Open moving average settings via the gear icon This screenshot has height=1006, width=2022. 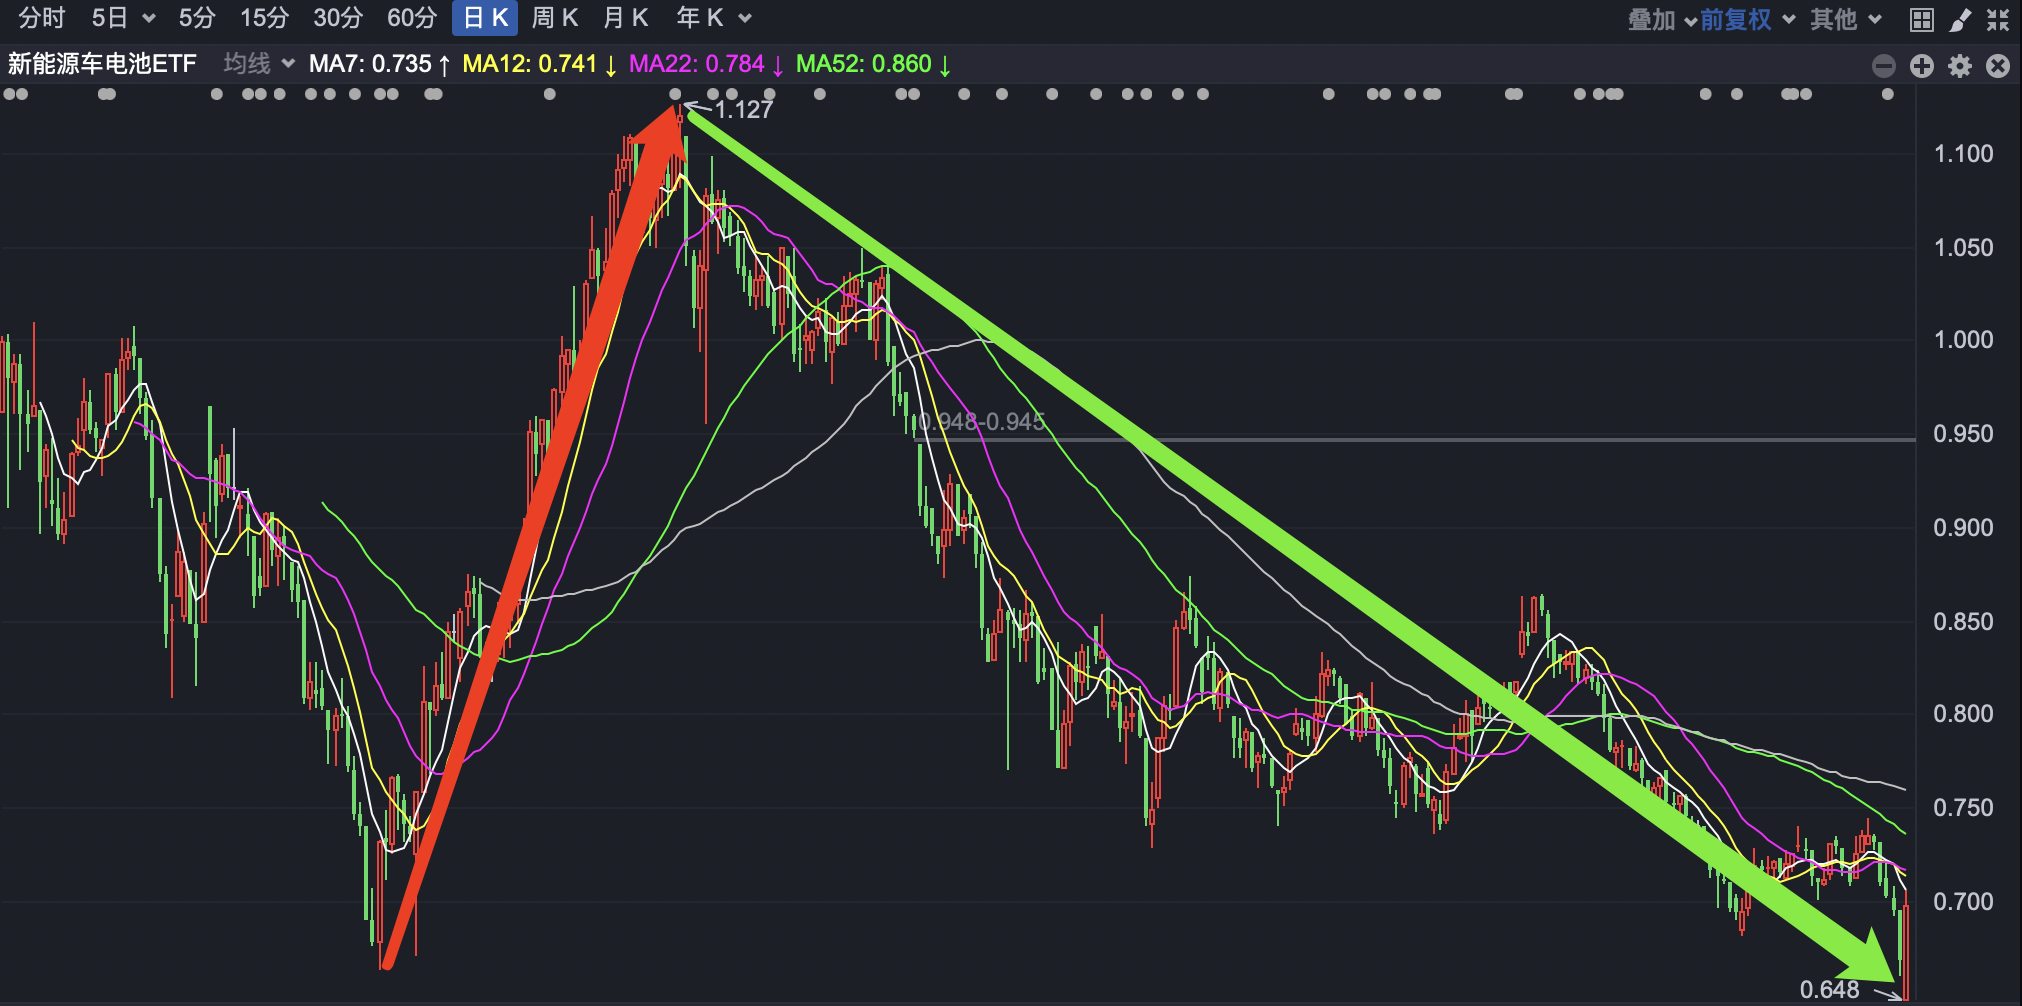[x=1960, y=66]
